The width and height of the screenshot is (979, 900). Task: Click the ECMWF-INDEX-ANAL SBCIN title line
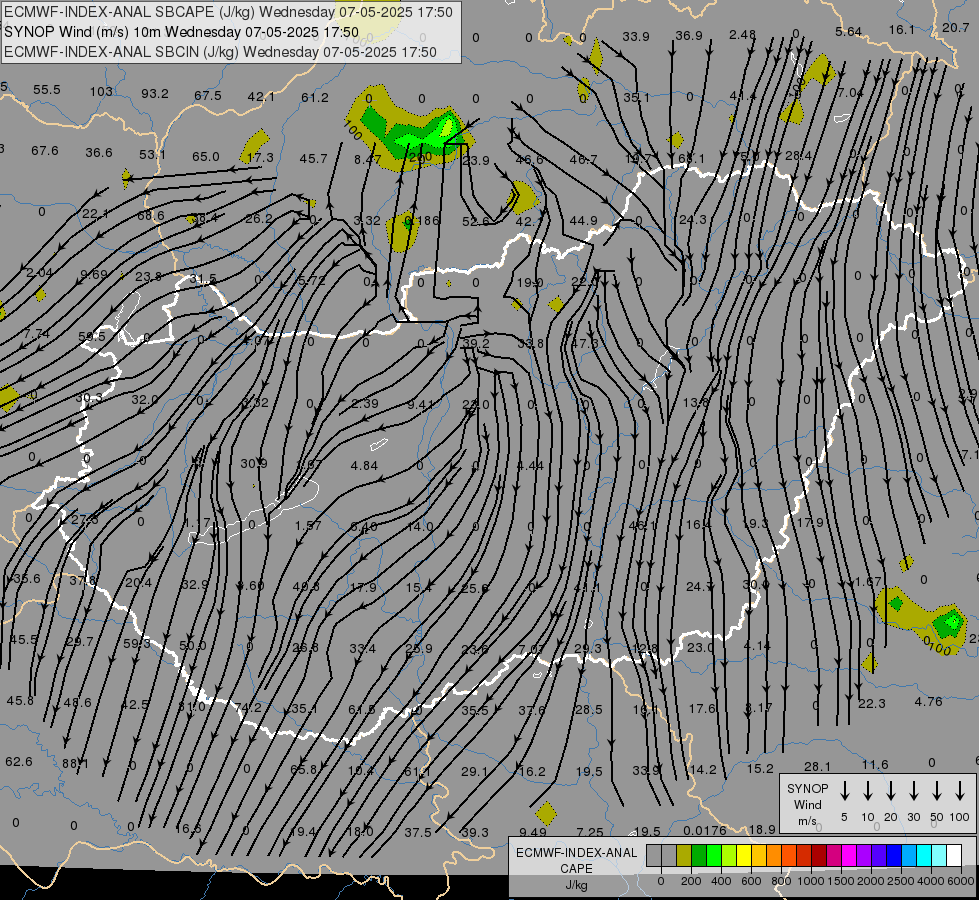tap(220, 52)
